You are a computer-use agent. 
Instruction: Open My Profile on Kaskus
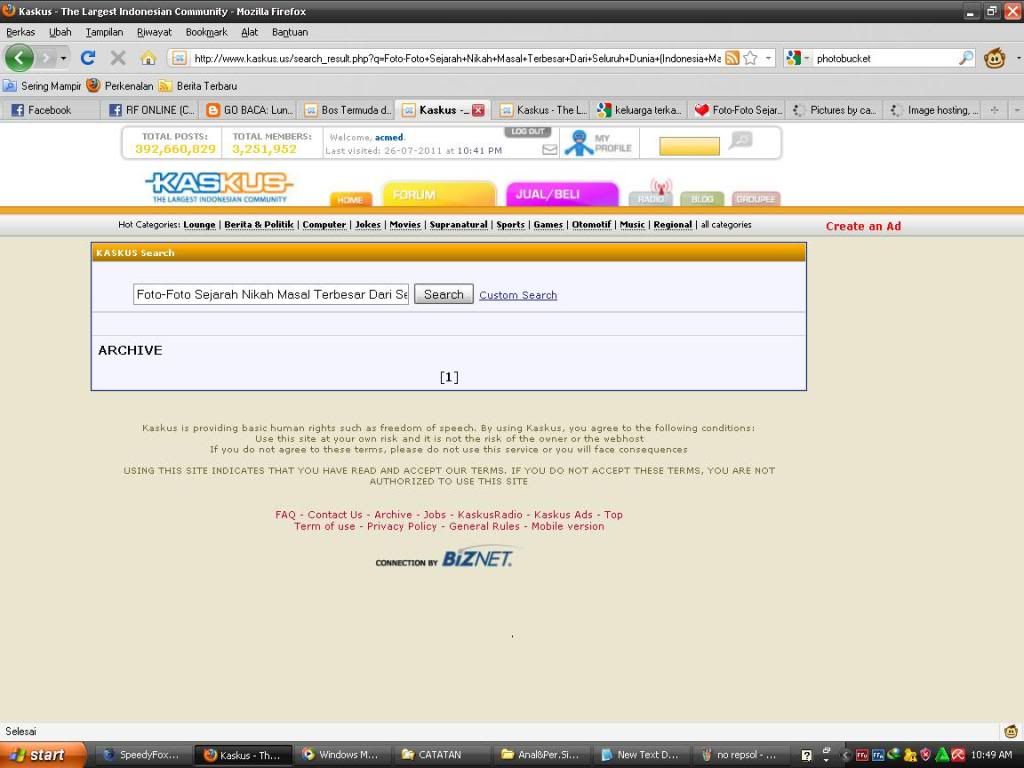[x=599, y=143]
